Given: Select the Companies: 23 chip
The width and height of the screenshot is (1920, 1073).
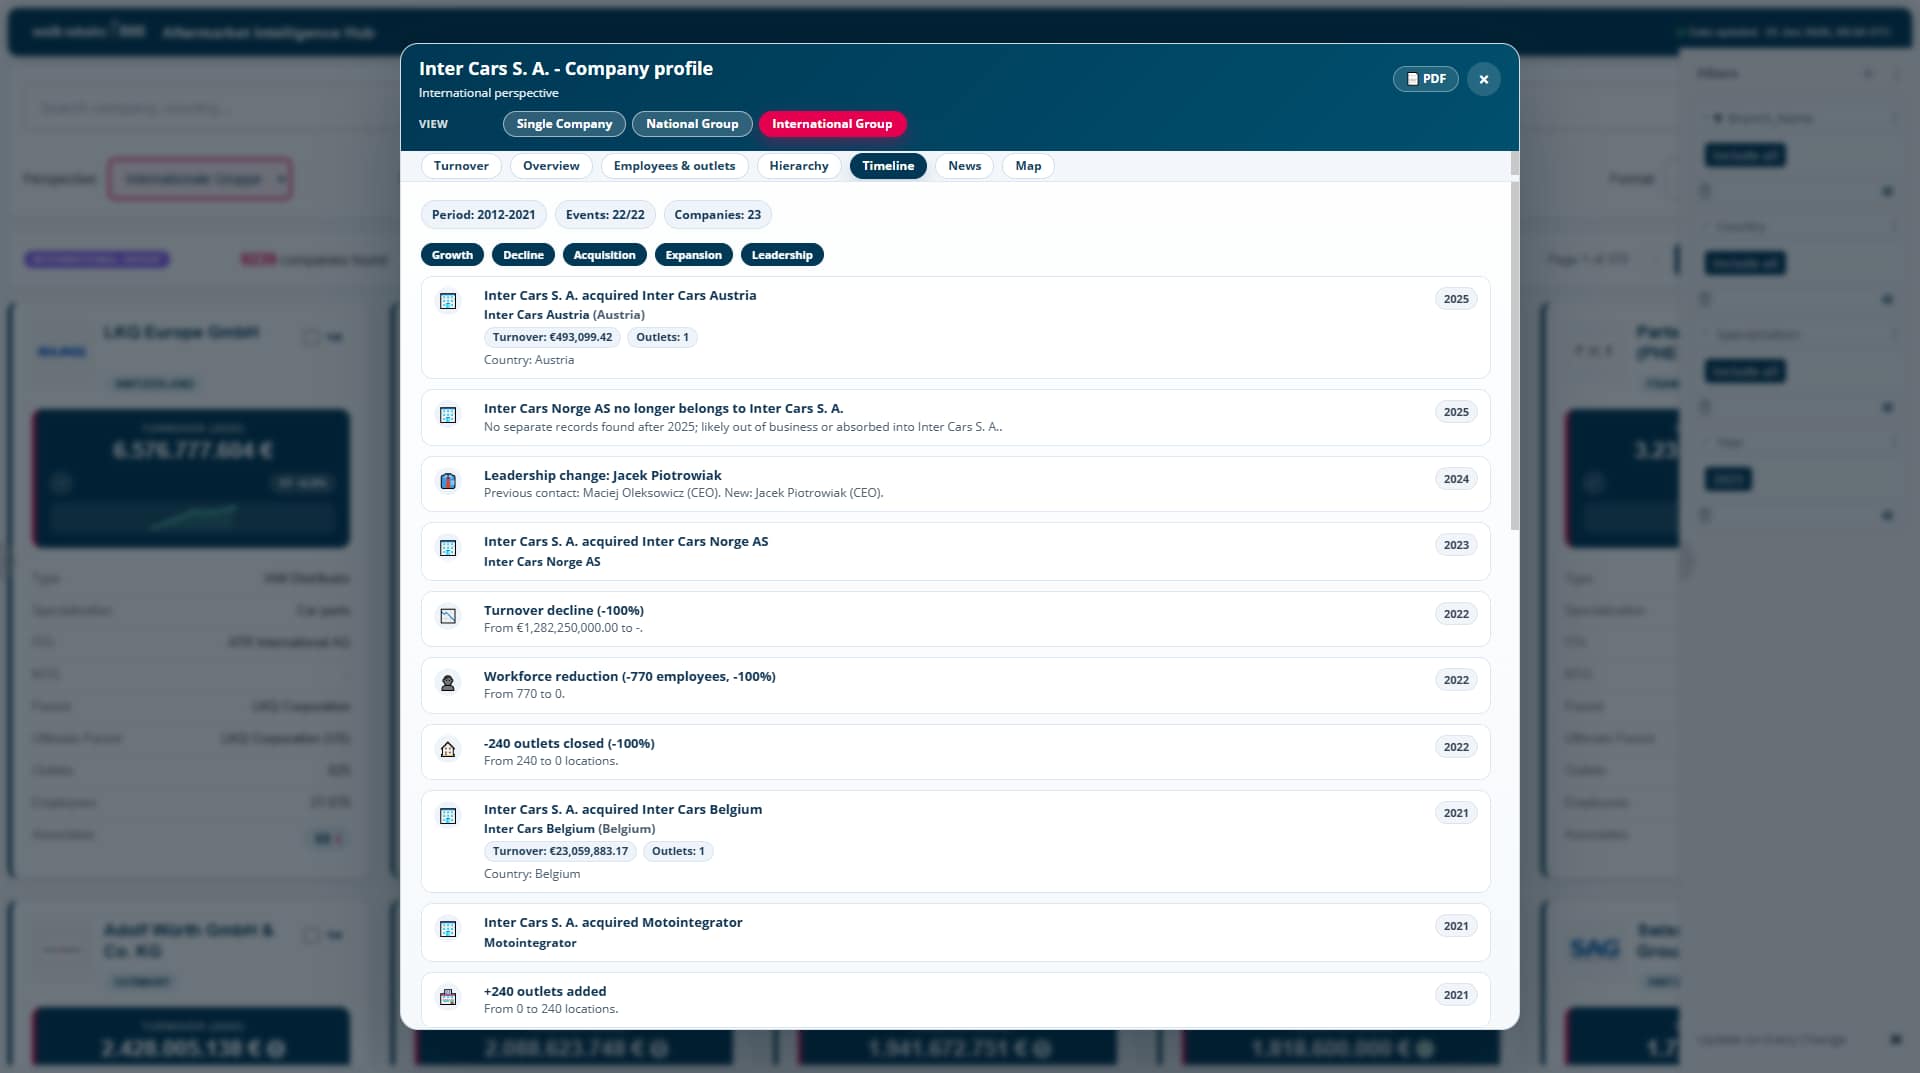Looking at the screenshot, I should [717, 215].
